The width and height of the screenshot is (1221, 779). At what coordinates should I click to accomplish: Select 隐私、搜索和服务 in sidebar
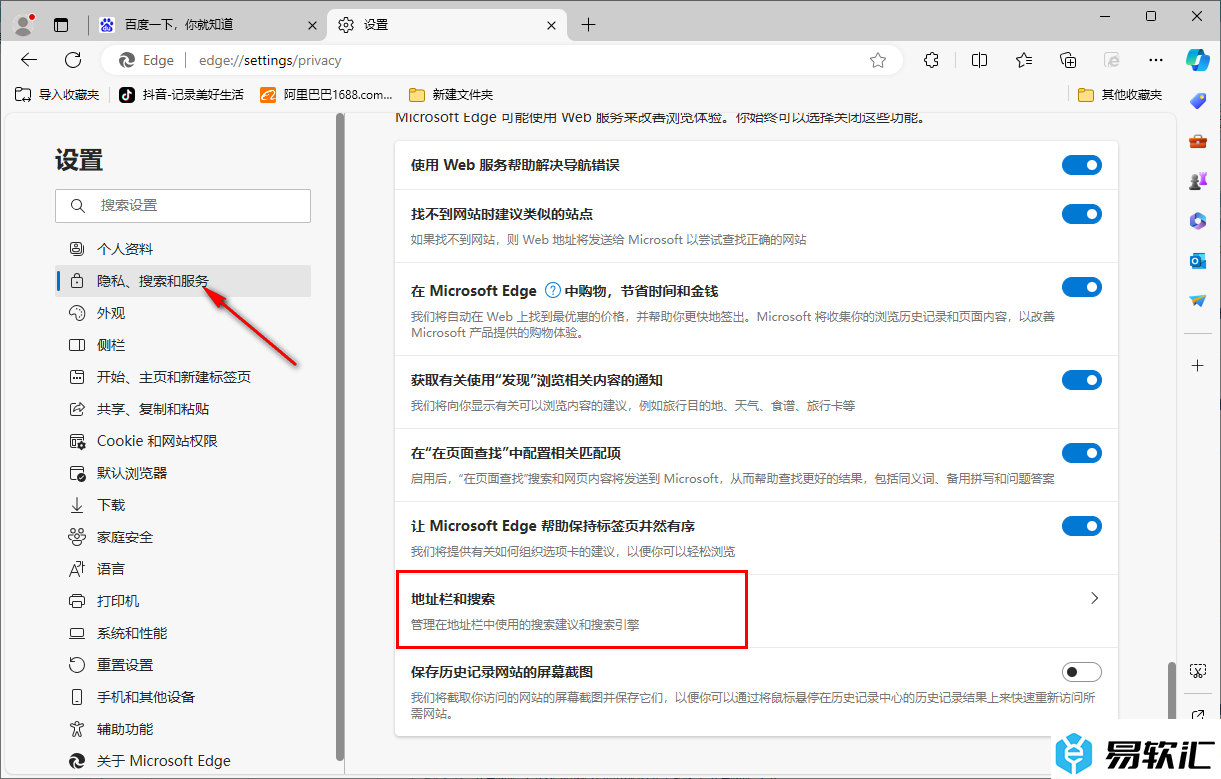coord(183,281)
